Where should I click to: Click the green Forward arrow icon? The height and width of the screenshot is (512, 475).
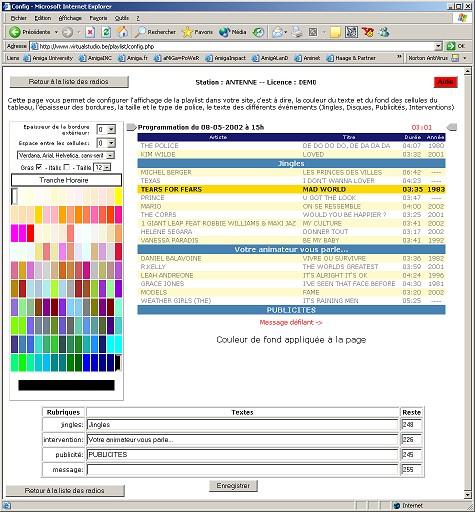click(67, 32)
